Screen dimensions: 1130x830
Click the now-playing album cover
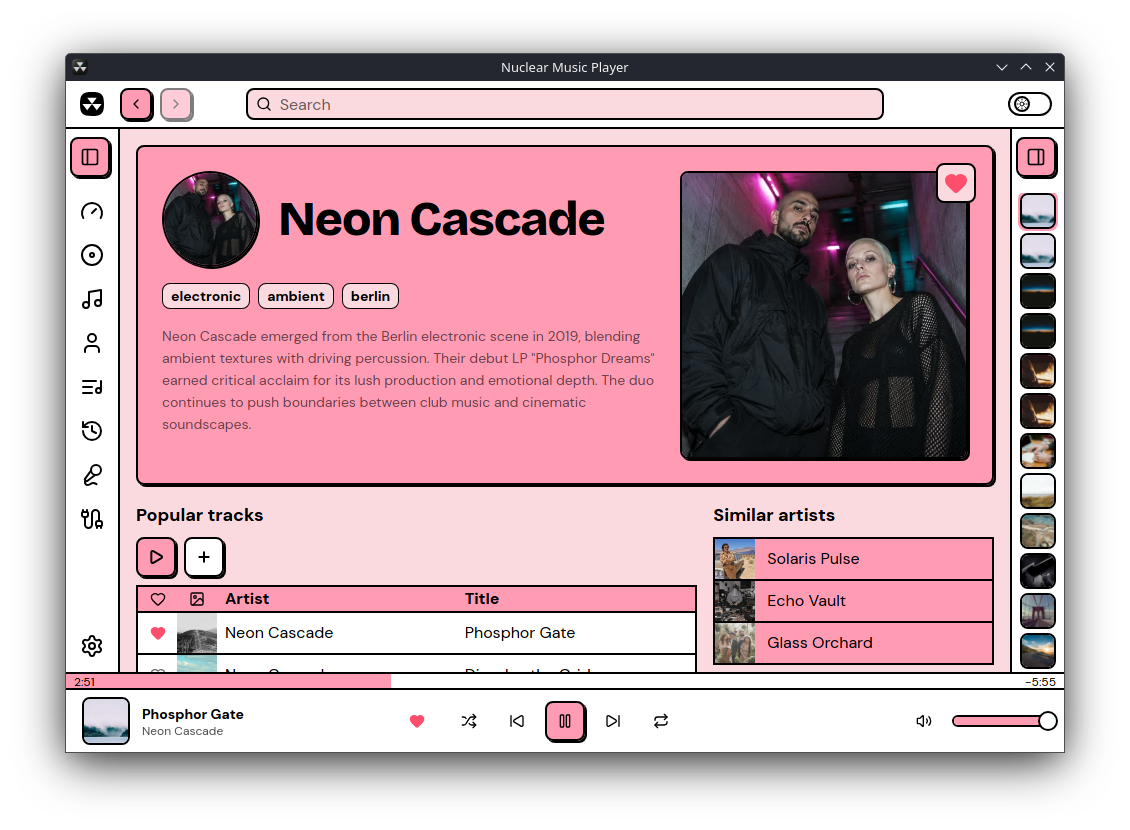pos(106,720)
